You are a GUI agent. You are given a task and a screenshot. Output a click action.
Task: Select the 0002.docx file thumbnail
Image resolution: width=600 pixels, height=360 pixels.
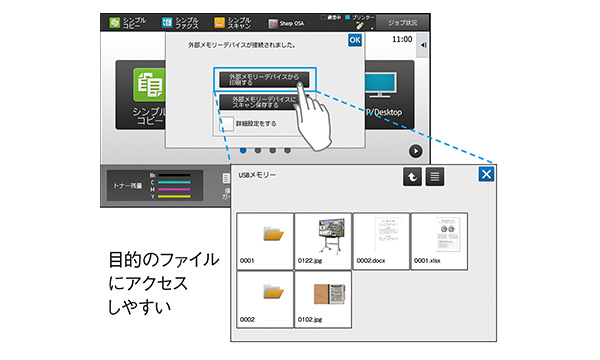[x=381, y=241]
